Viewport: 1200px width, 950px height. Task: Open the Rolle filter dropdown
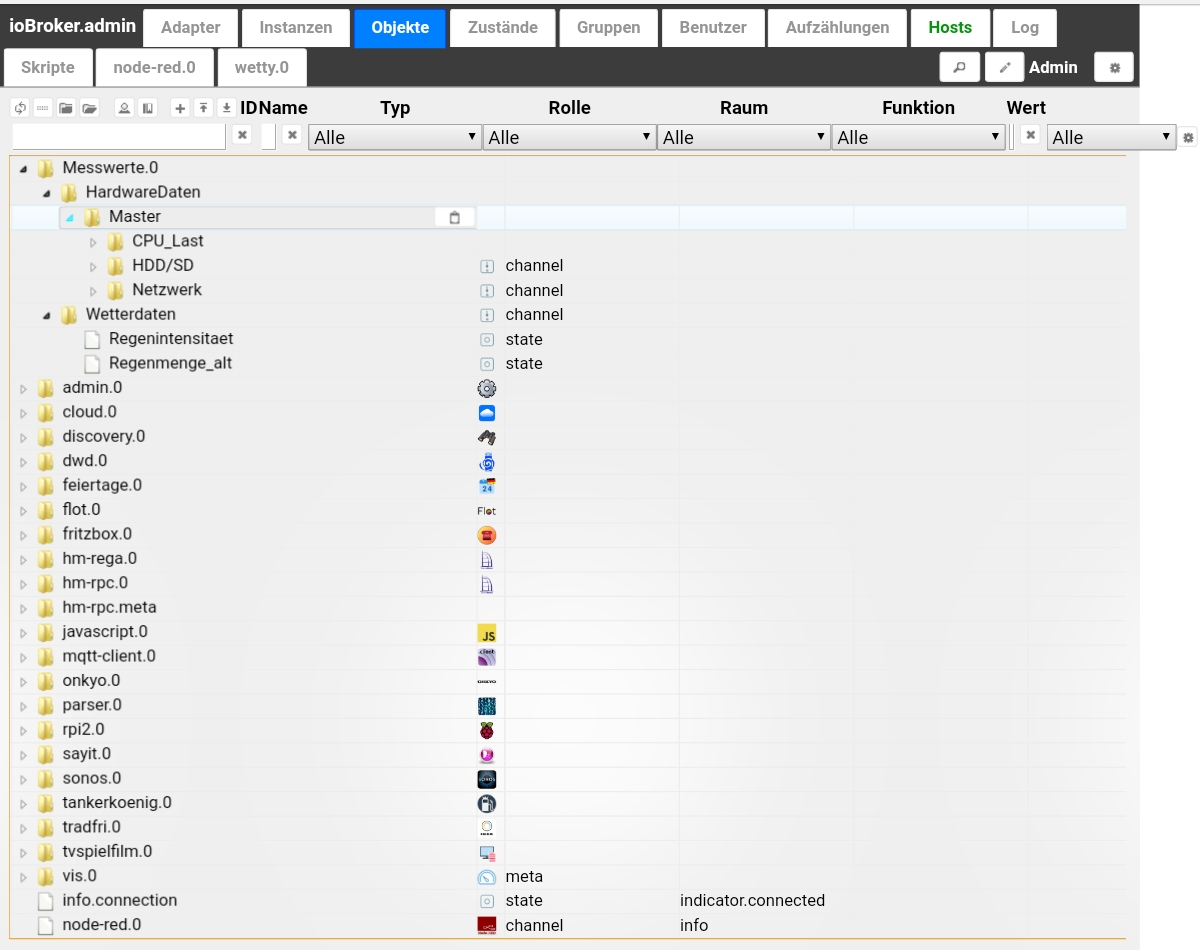pos(569,138)
